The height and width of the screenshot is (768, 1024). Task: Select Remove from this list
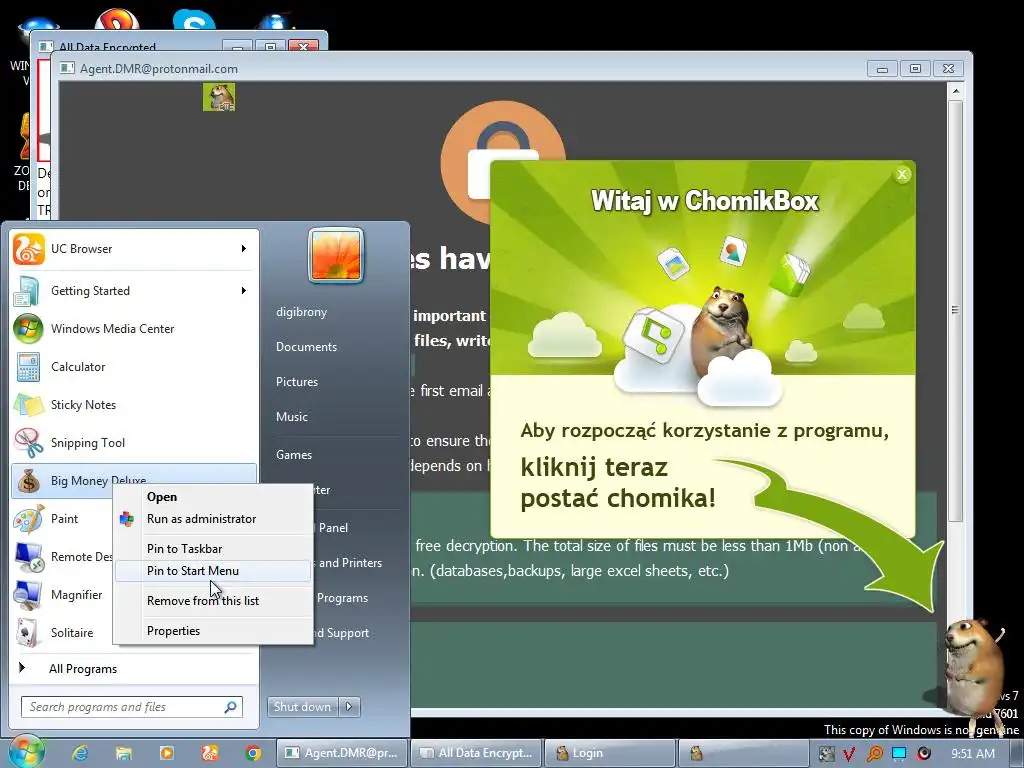pos(202,601)
